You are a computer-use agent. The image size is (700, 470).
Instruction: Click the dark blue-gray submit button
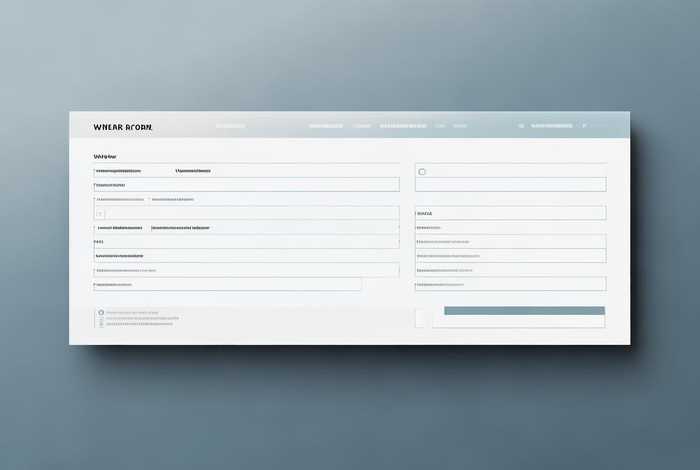point(524,311)
